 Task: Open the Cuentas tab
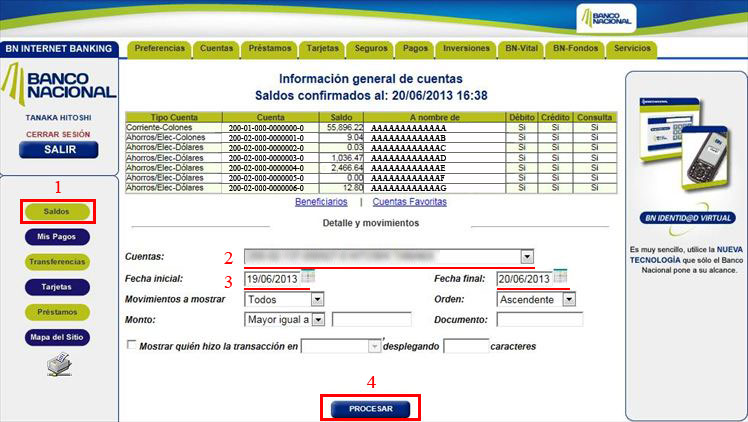point(217,49)
